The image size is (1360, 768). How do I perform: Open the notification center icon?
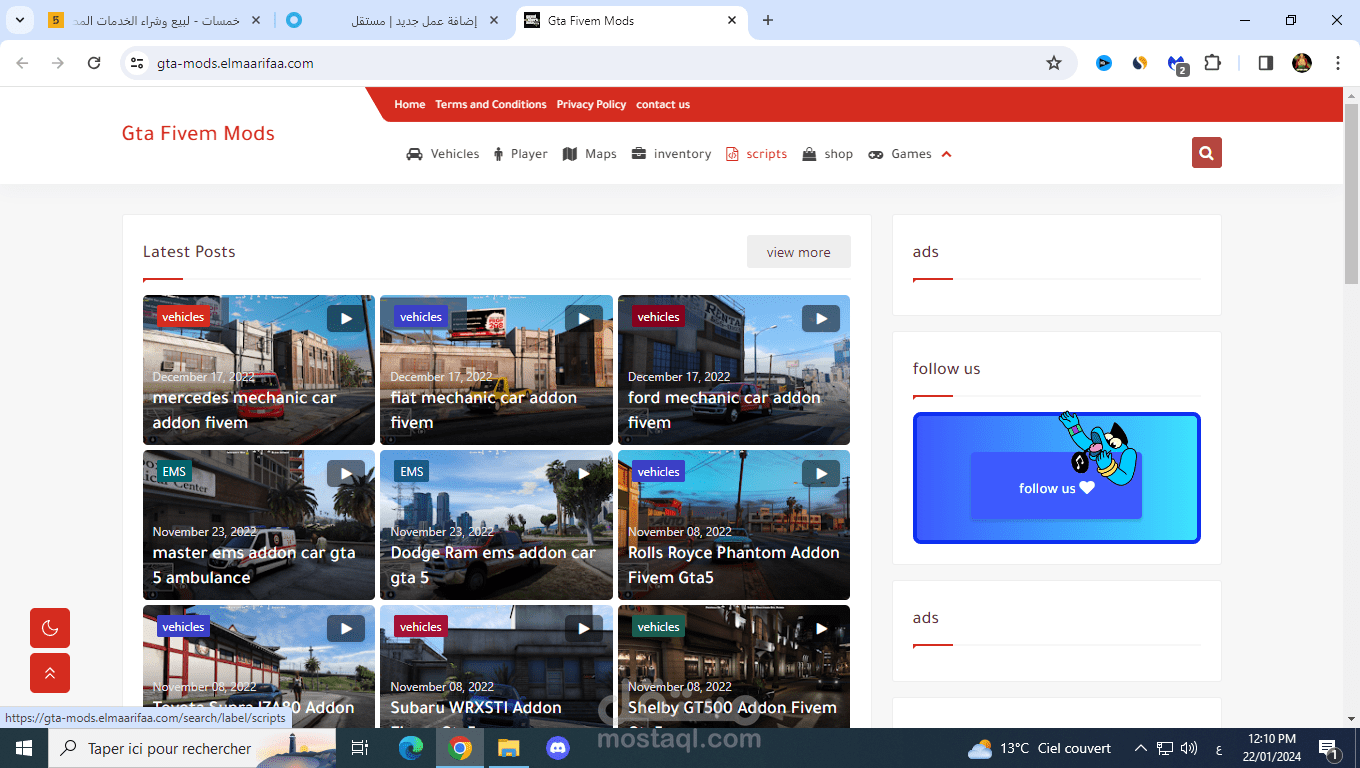point(1330,748)
